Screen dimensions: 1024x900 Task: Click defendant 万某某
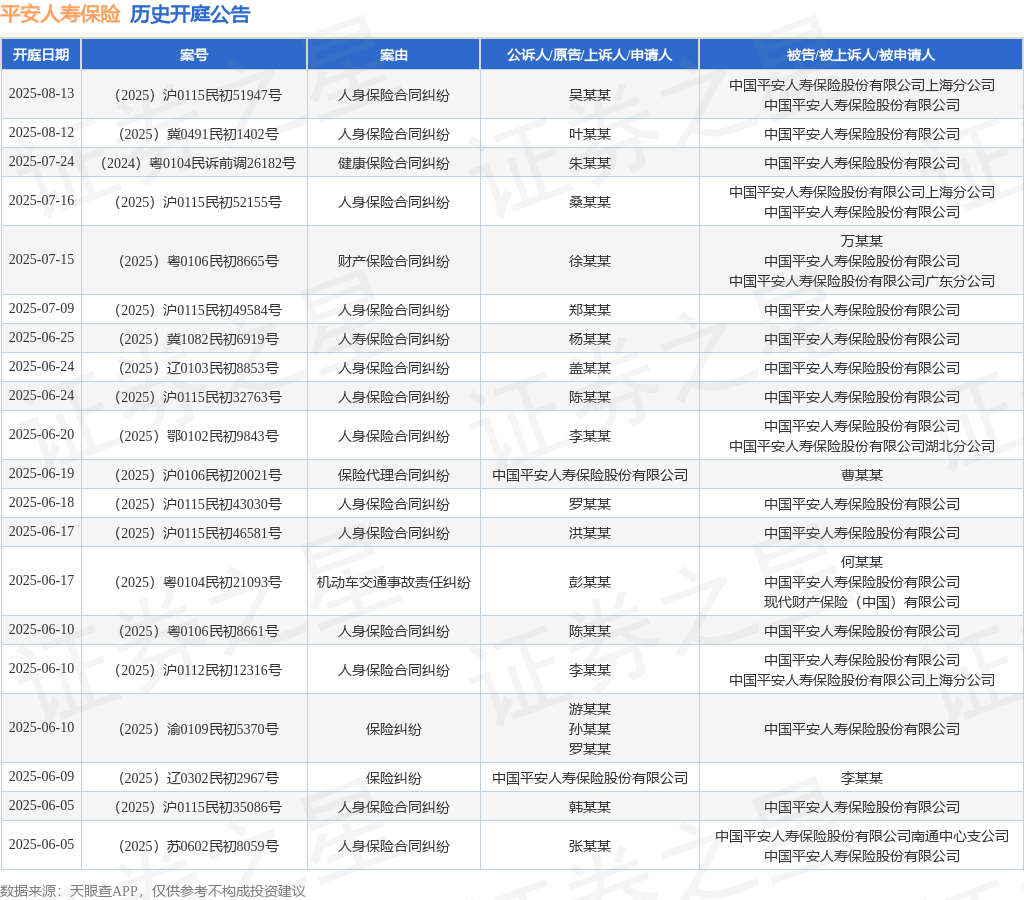(861, 241)
